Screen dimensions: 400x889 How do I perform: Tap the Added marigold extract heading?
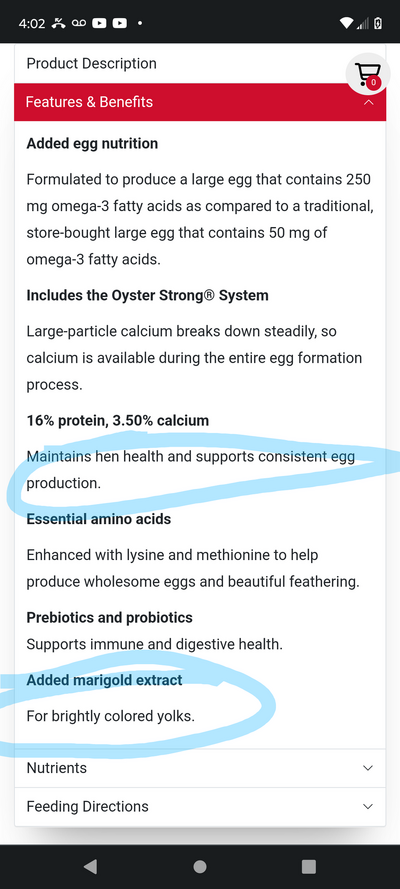pos(104,680)
